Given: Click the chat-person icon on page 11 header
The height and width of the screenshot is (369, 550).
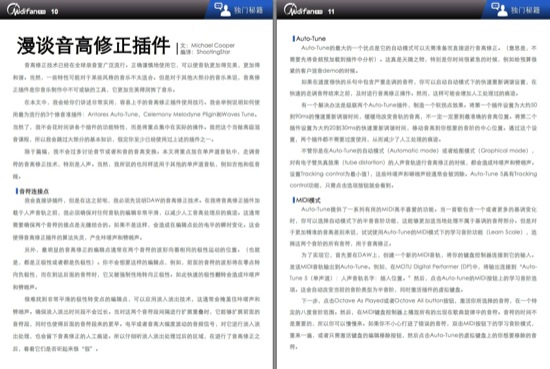Looking at the screenshot, I should [499, 9].
